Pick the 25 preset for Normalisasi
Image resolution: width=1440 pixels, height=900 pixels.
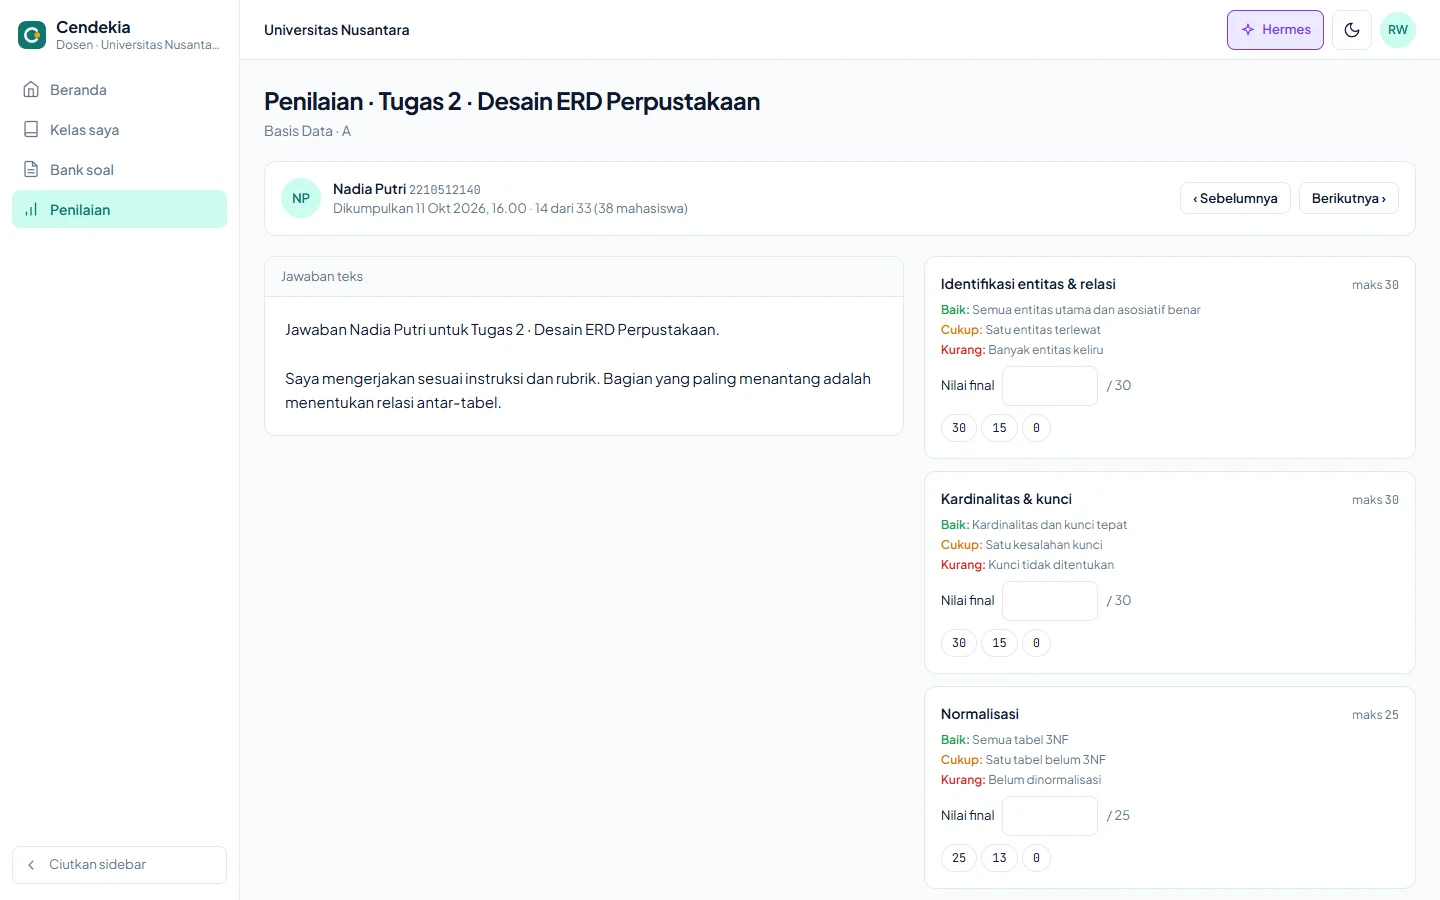[959, 858]
